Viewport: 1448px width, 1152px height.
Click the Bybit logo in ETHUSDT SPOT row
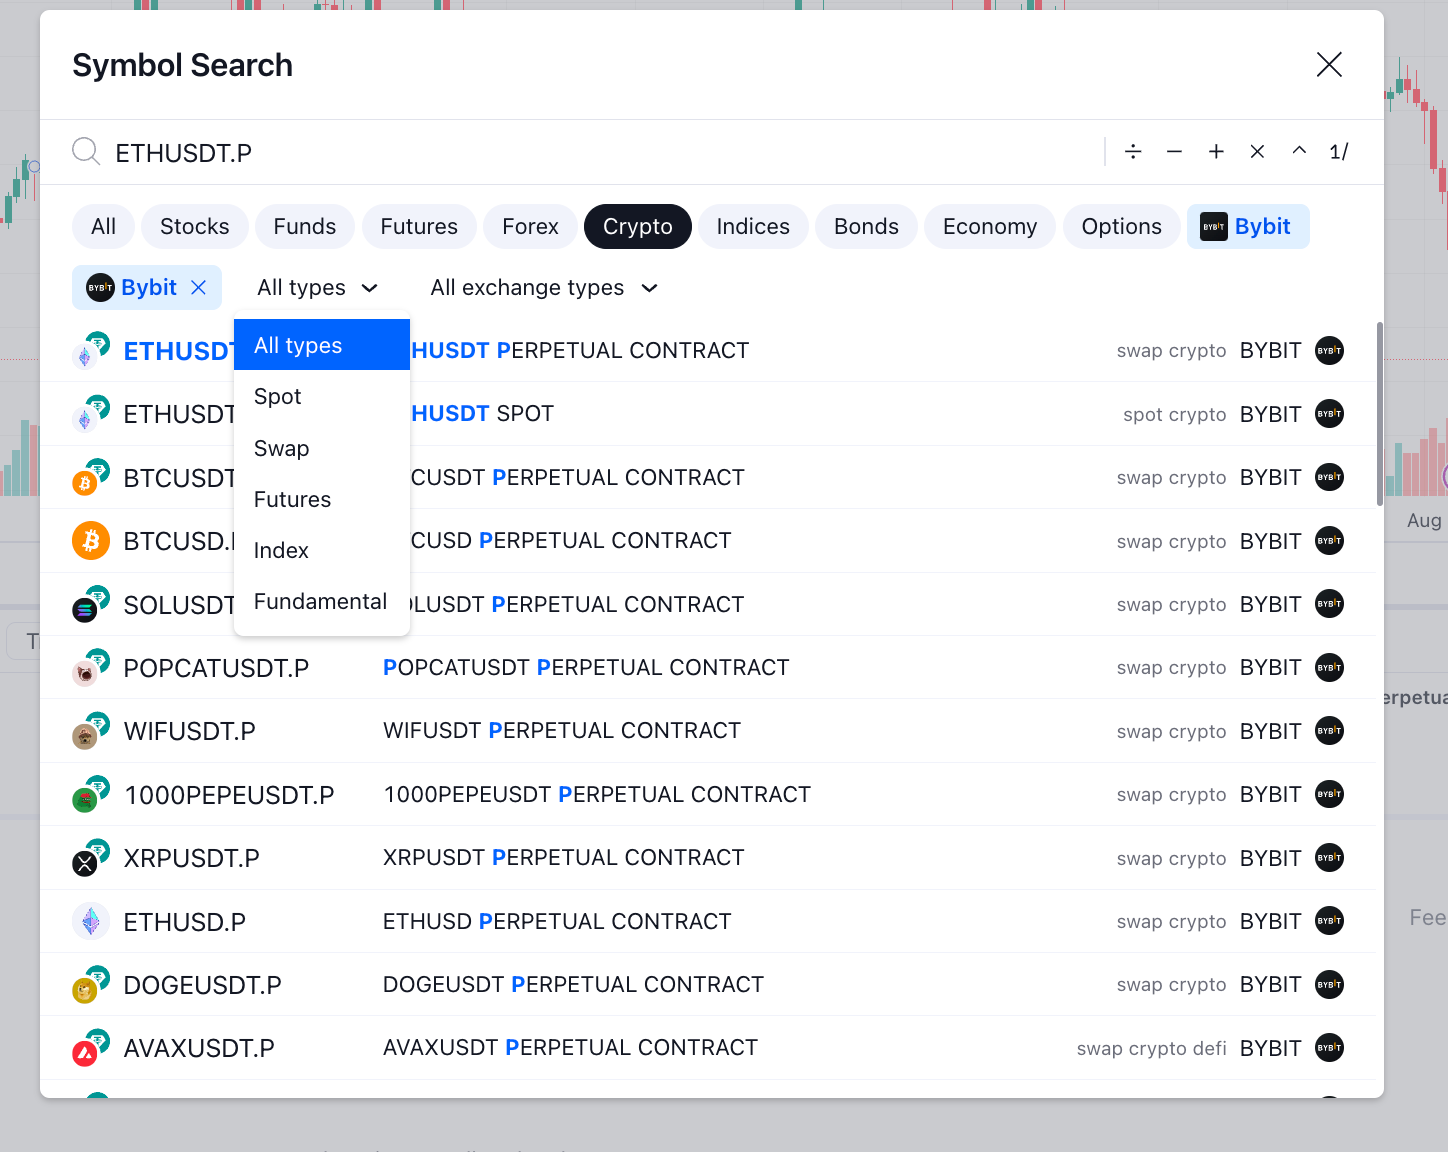1329,414
